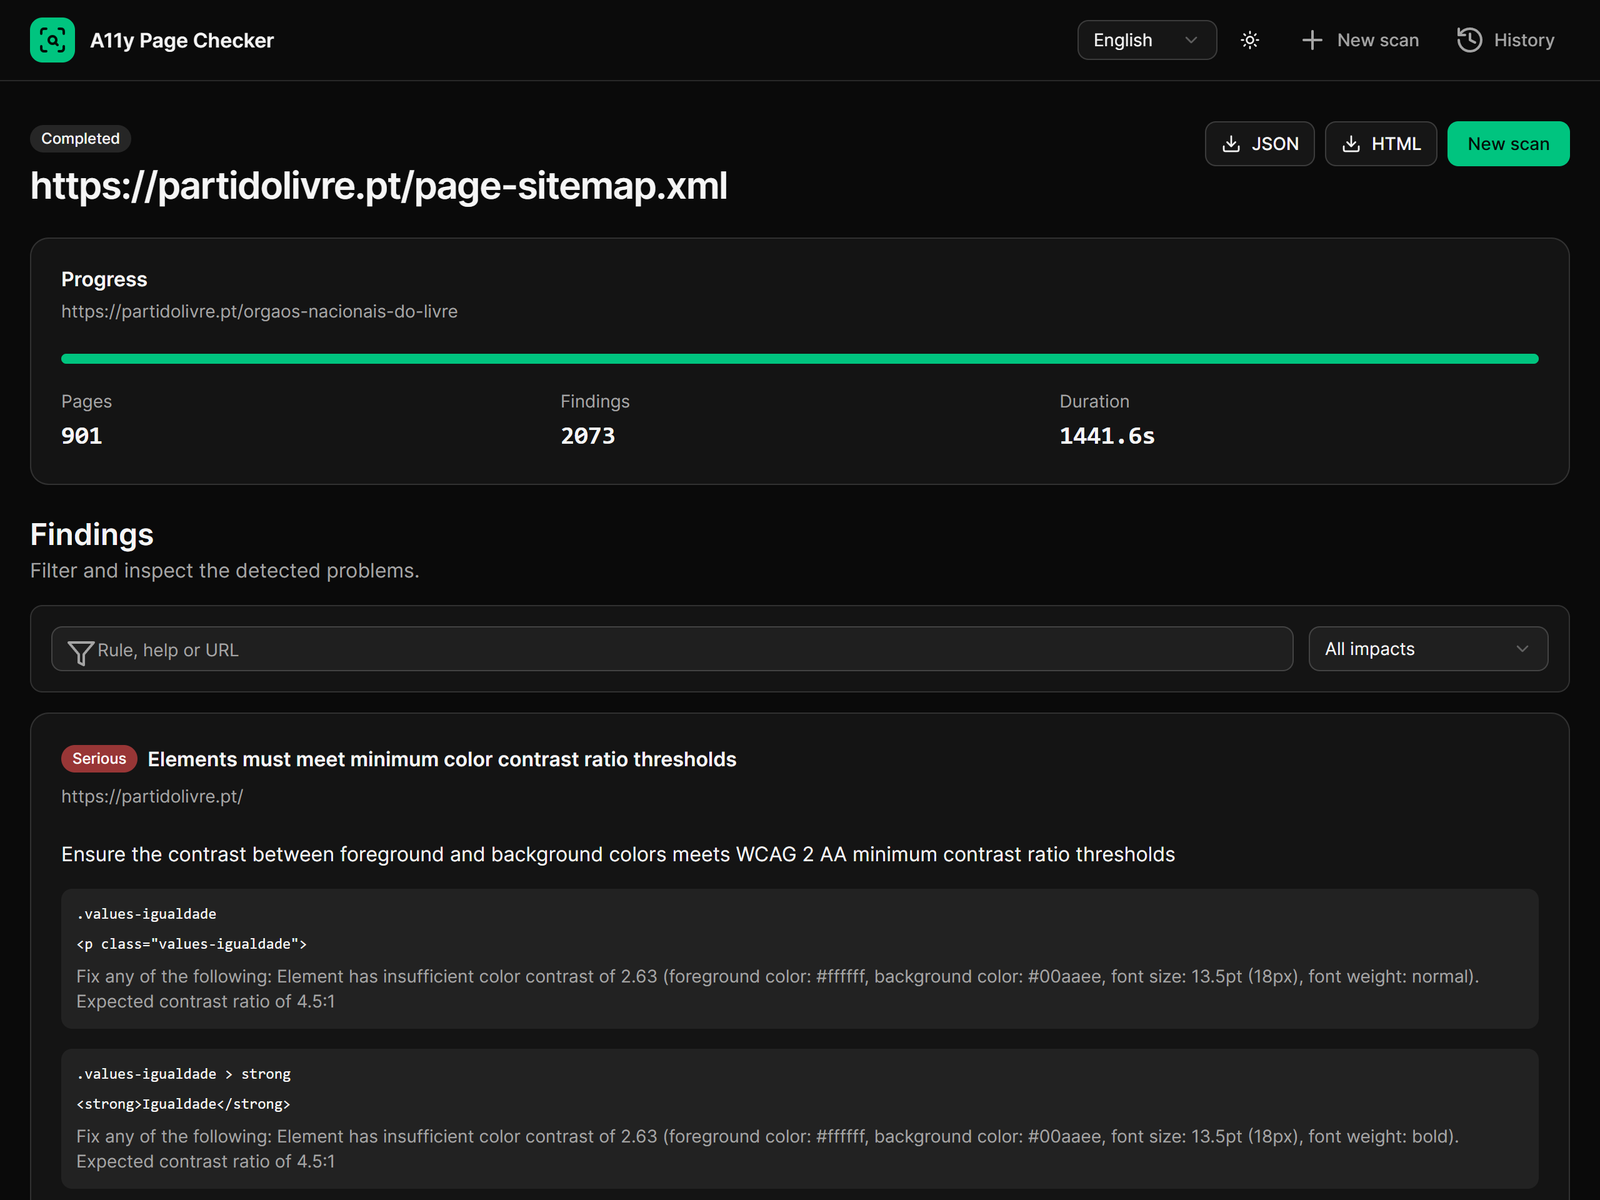Open New scan from the top navigation
1600x1200 pixels.
coord(1360,40)
